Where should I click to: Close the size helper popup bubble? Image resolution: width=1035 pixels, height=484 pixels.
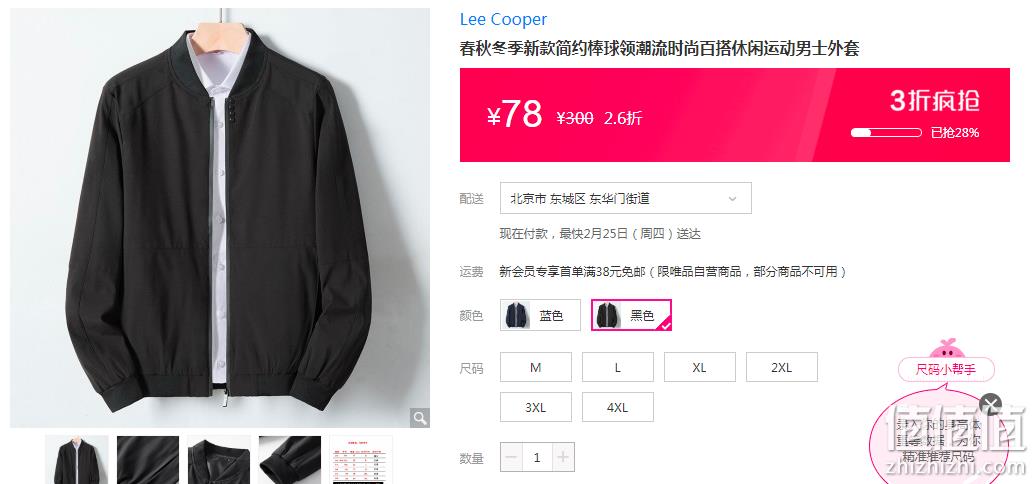pyautogui.click(x=991, y=403)
